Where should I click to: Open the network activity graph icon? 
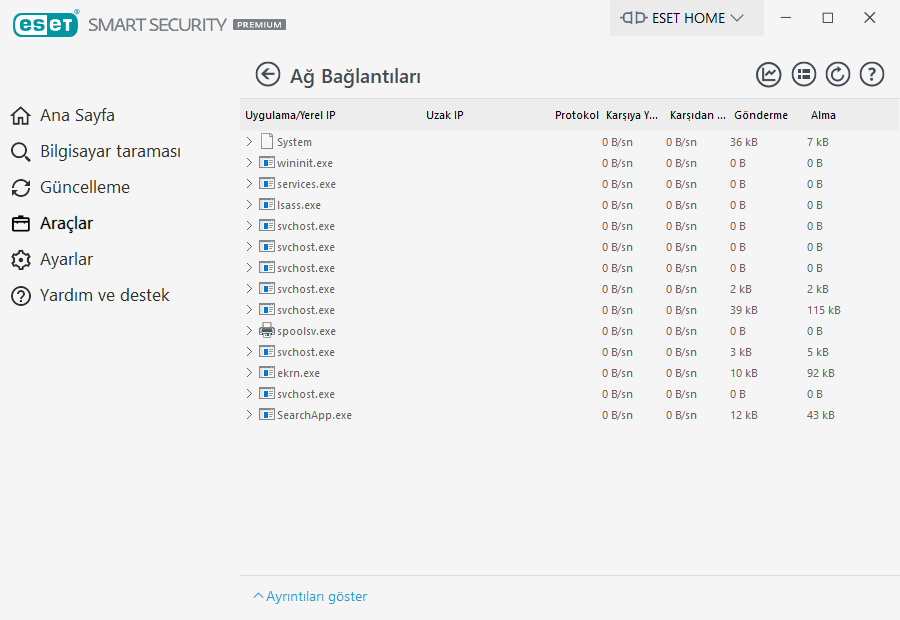769,75
